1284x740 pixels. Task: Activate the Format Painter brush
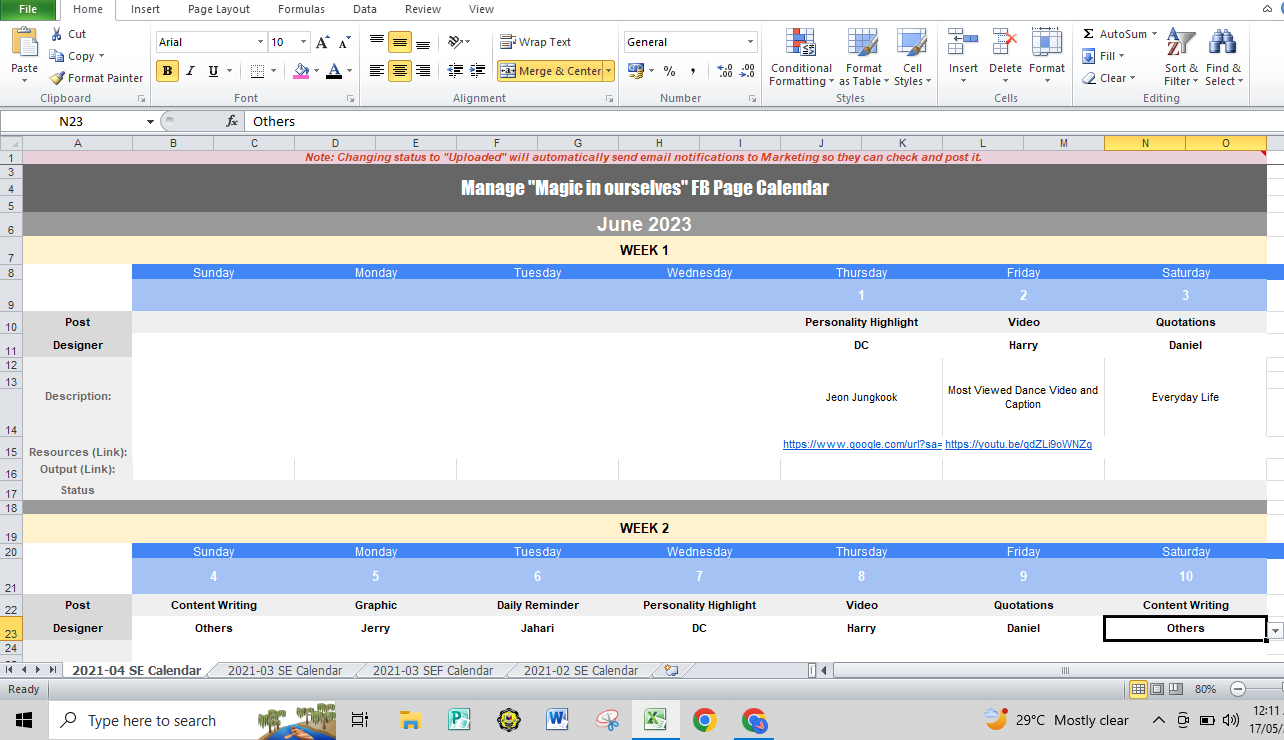[x=57, y=78]
